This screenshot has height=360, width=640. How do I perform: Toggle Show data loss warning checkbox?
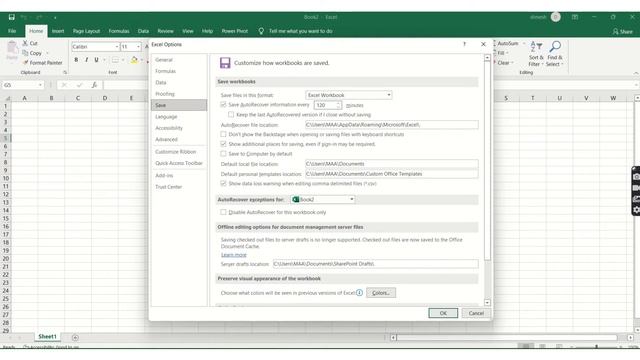point(223,184)
